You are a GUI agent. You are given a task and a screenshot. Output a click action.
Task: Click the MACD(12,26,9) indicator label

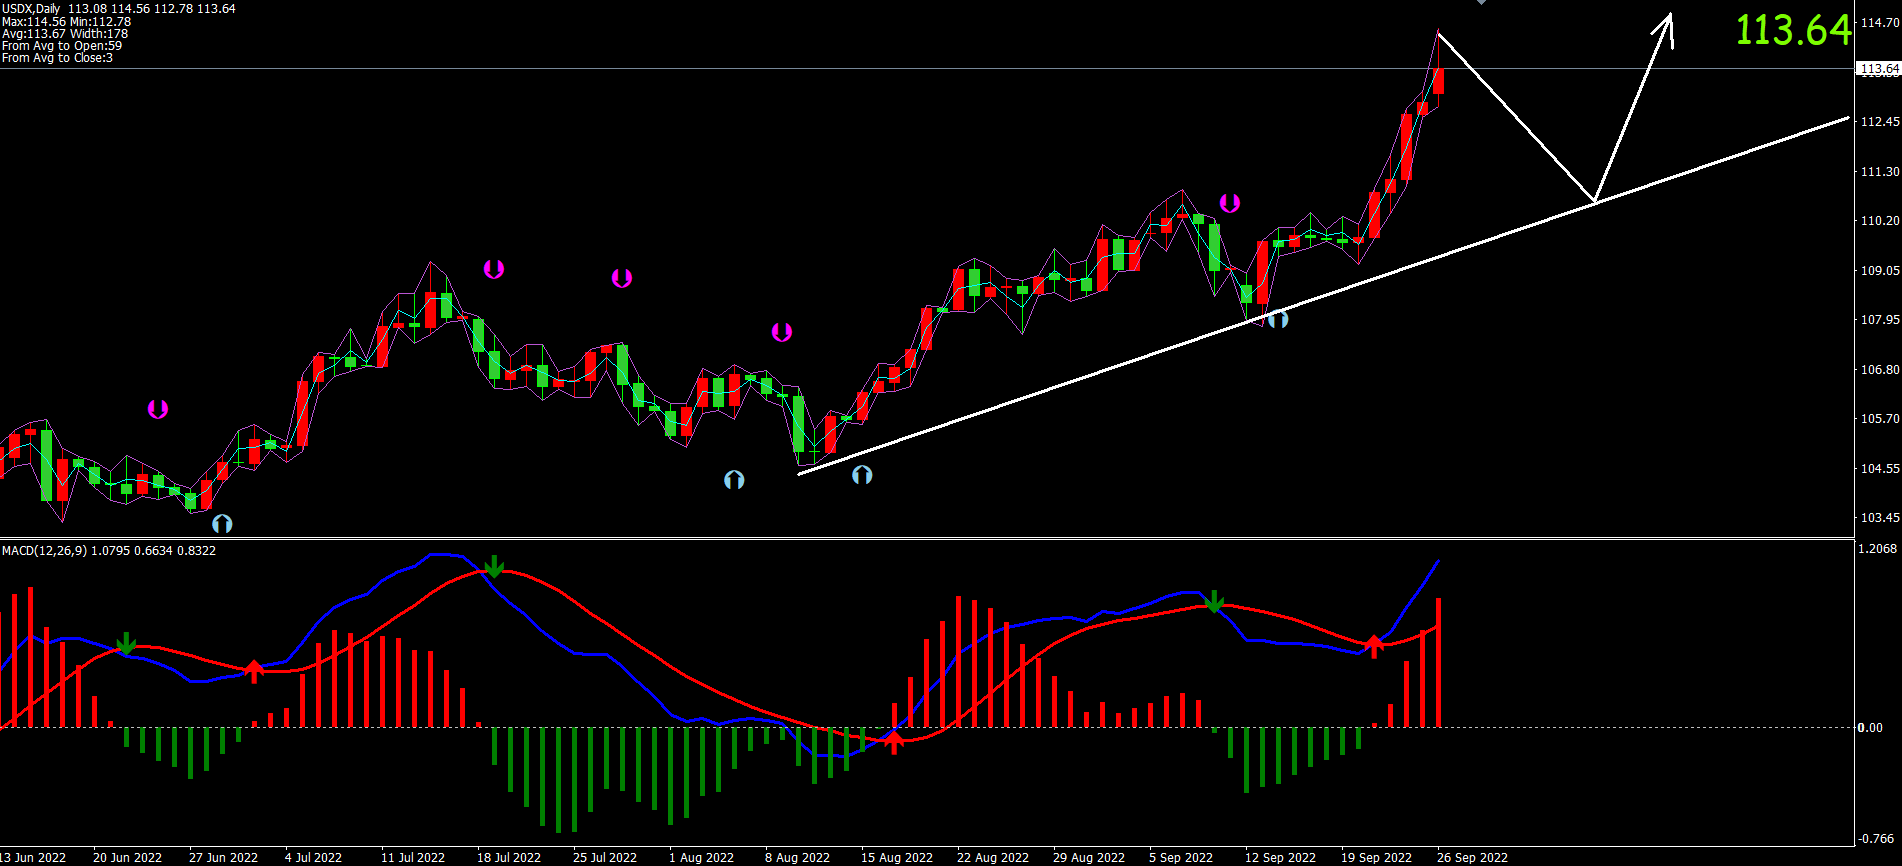click(x=44, y=551)
